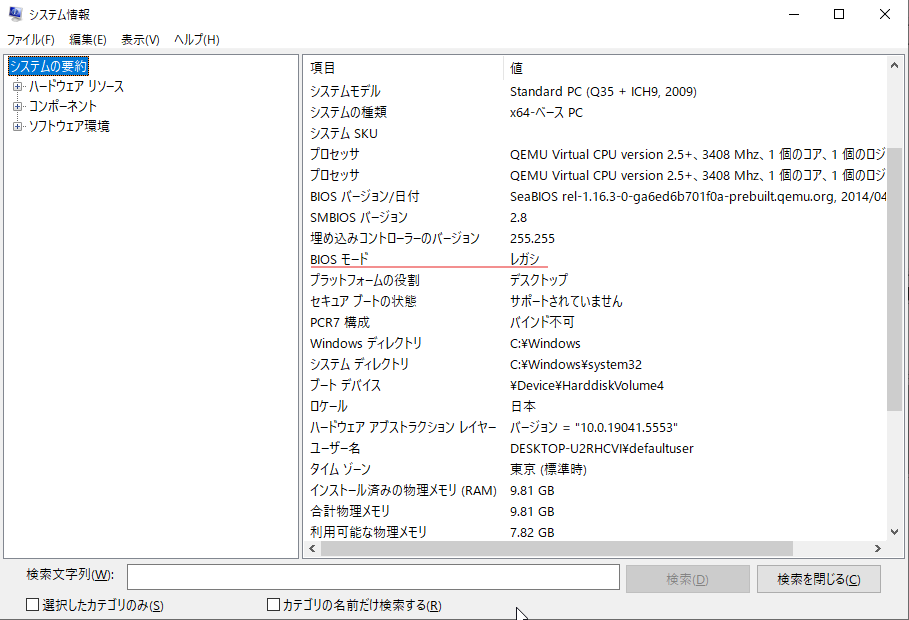Open the ヘルプ(H) menu

[x=197, y=39]
